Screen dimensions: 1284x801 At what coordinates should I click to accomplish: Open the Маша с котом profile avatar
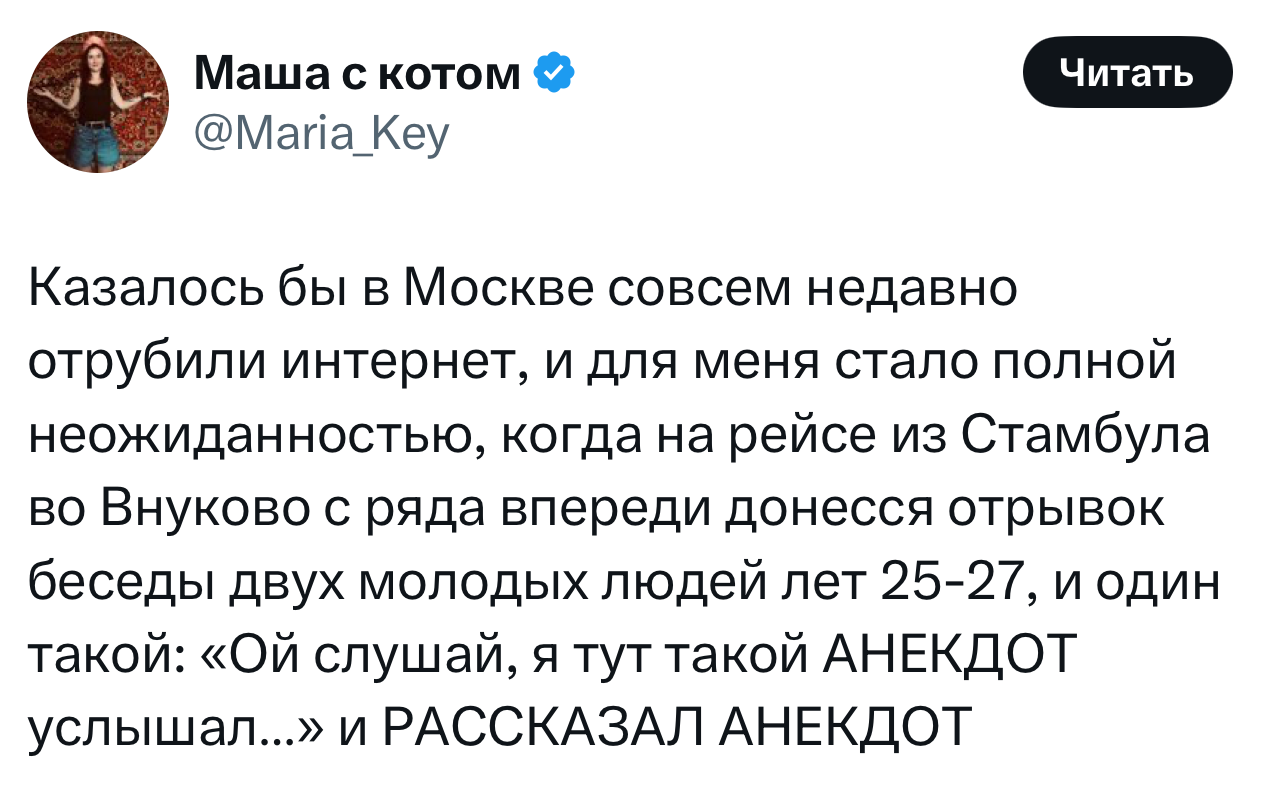point(98,102)
